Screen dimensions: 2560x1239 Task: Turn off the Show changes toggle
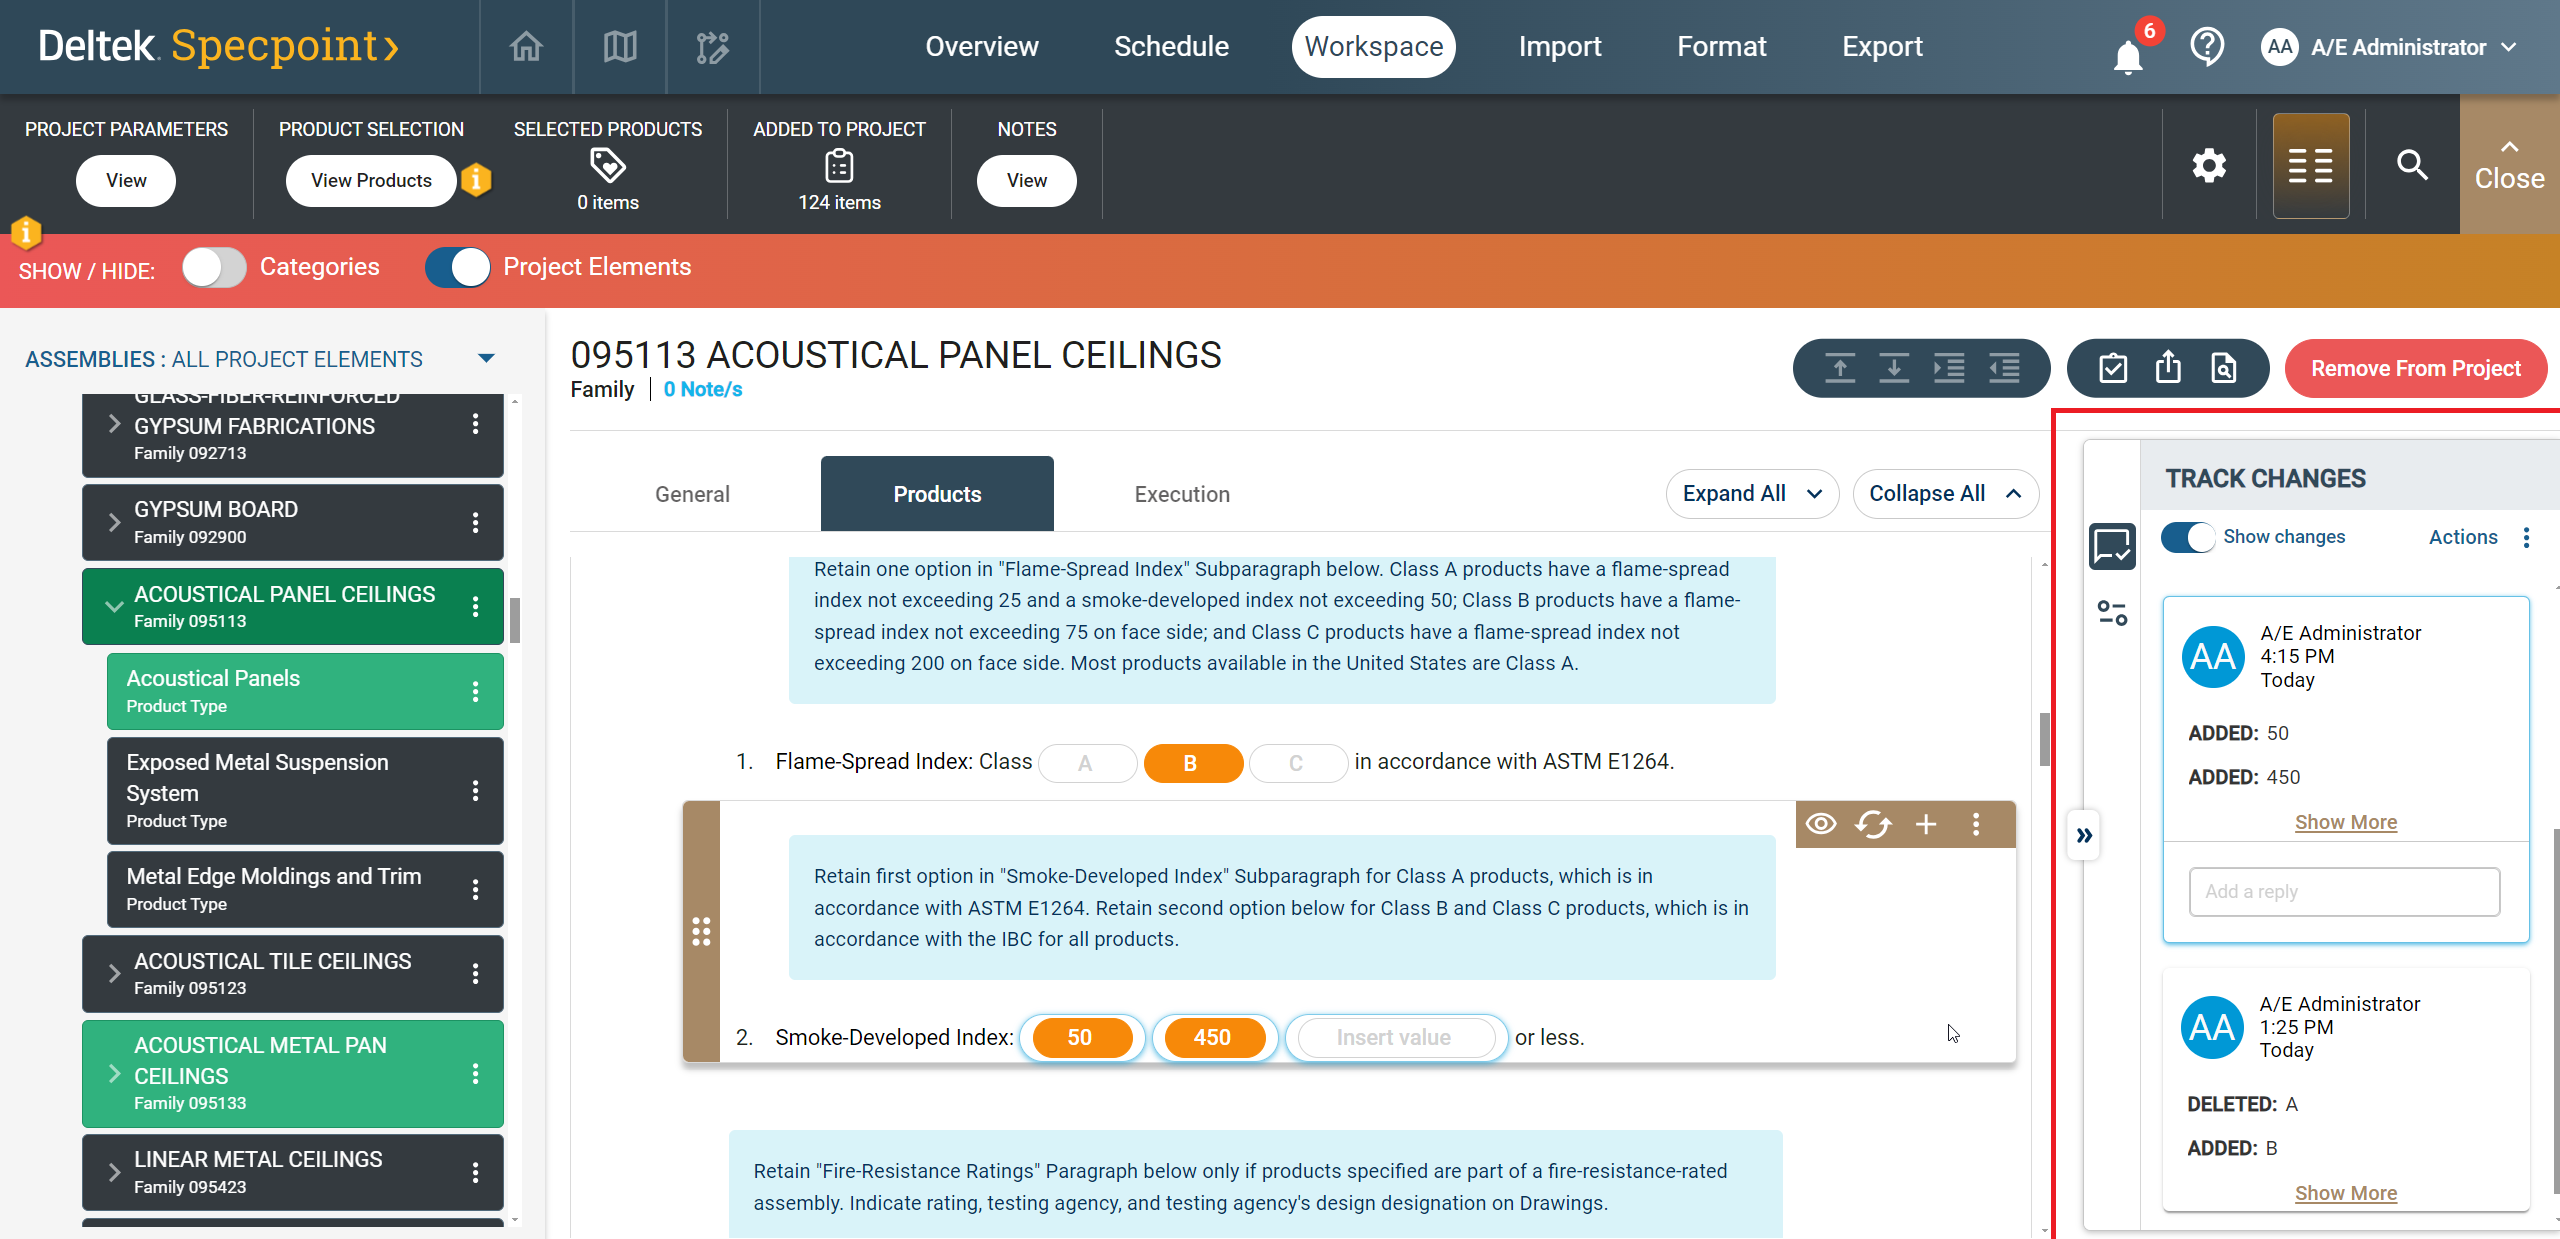2189,537
